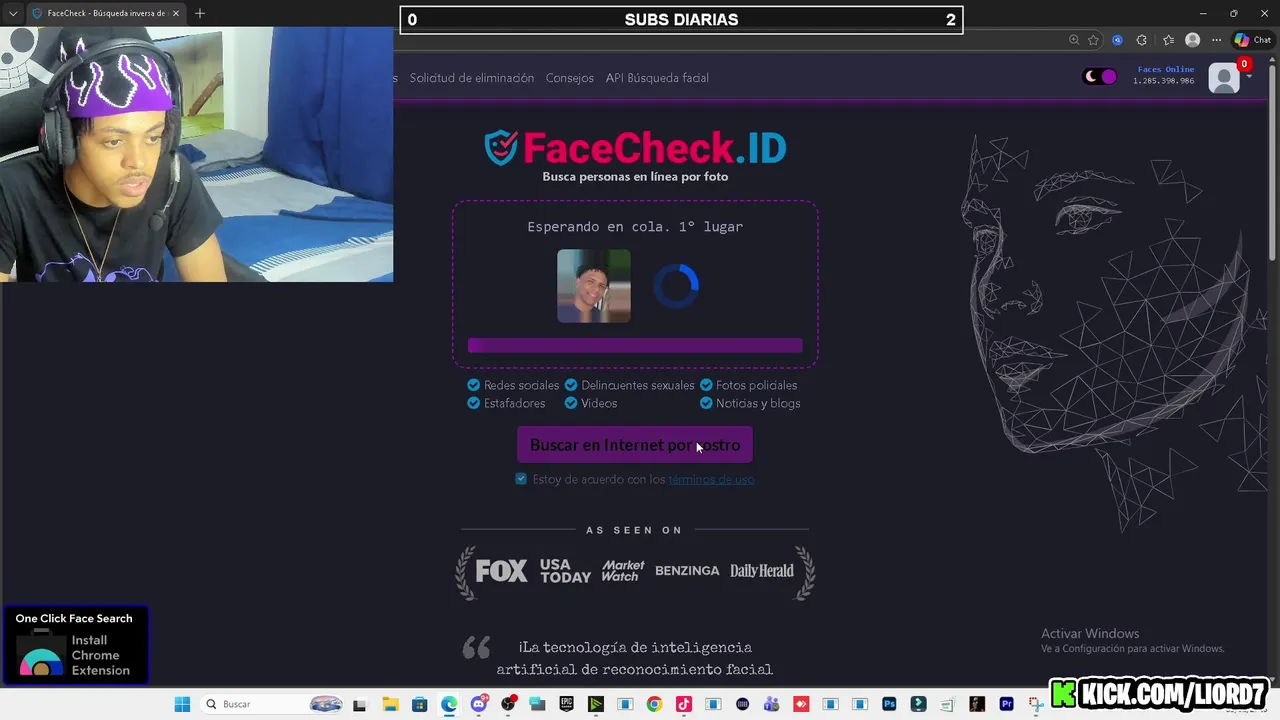
Task: Click Busca personas en línea por foto tagline
Action: tap(635, 177)
